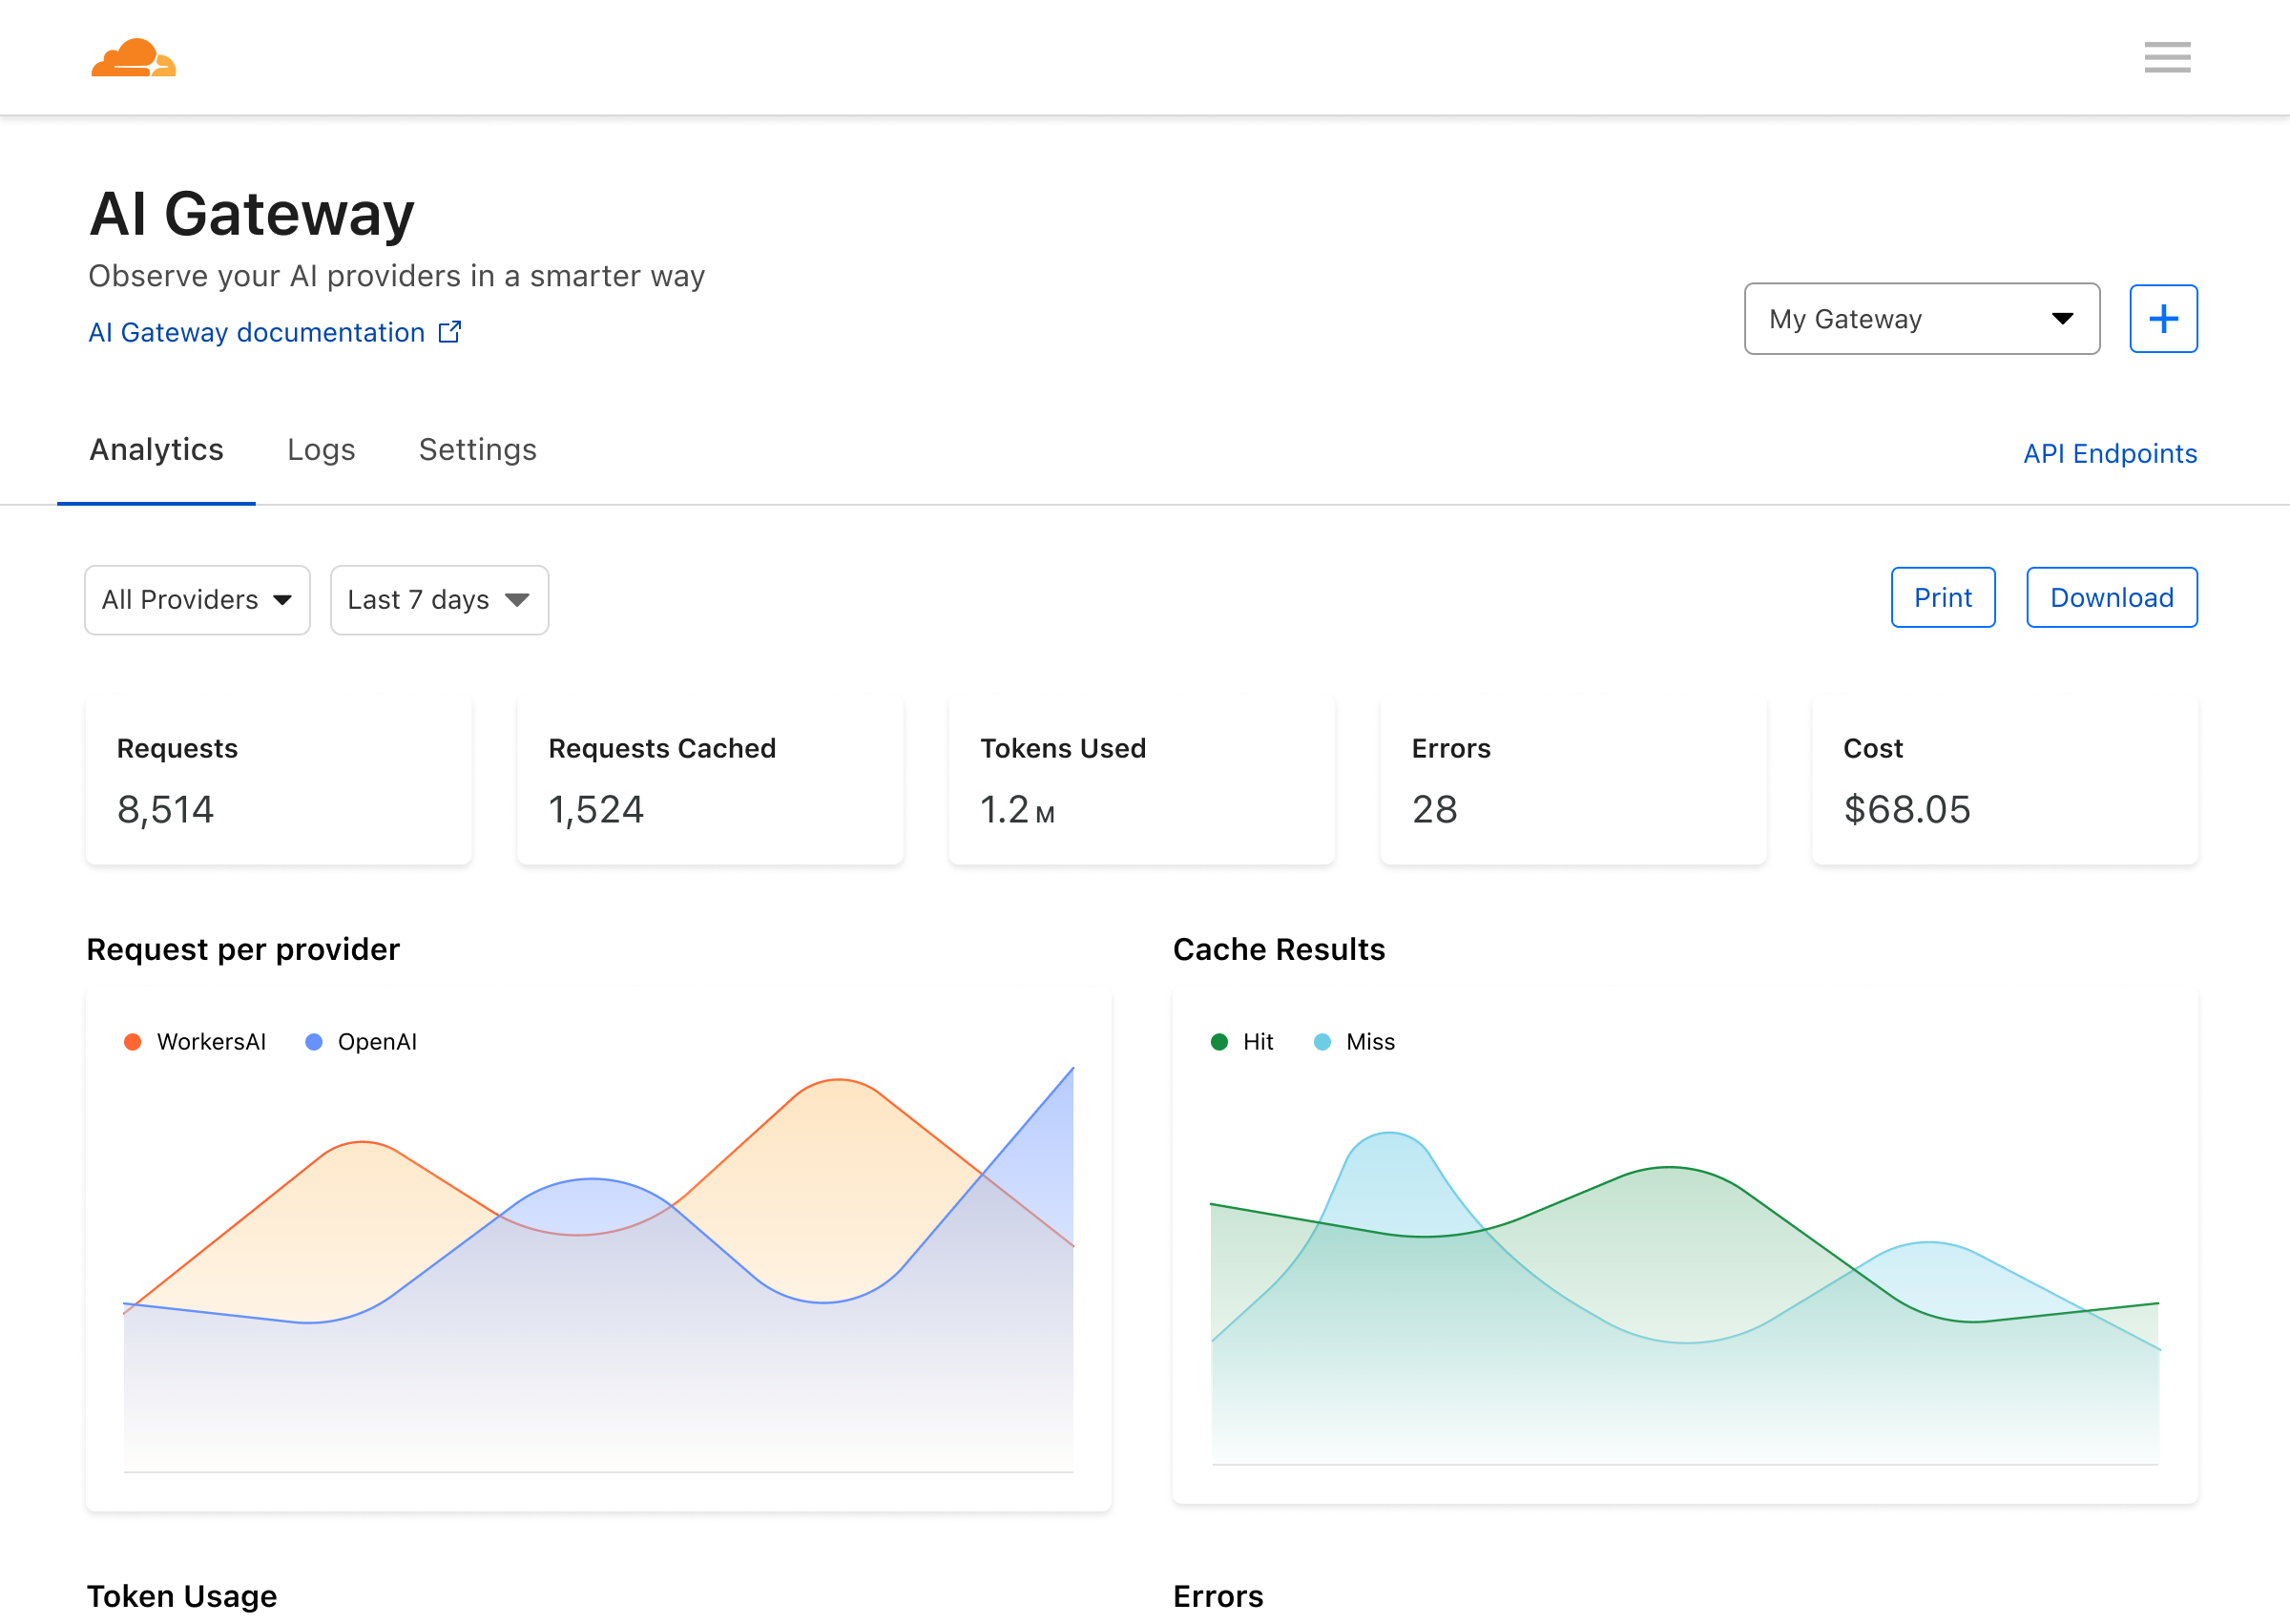This screenshot has height=1624, width=2290.
Task: Click the API Endpoints link
Action: [x=2109, y=451]
